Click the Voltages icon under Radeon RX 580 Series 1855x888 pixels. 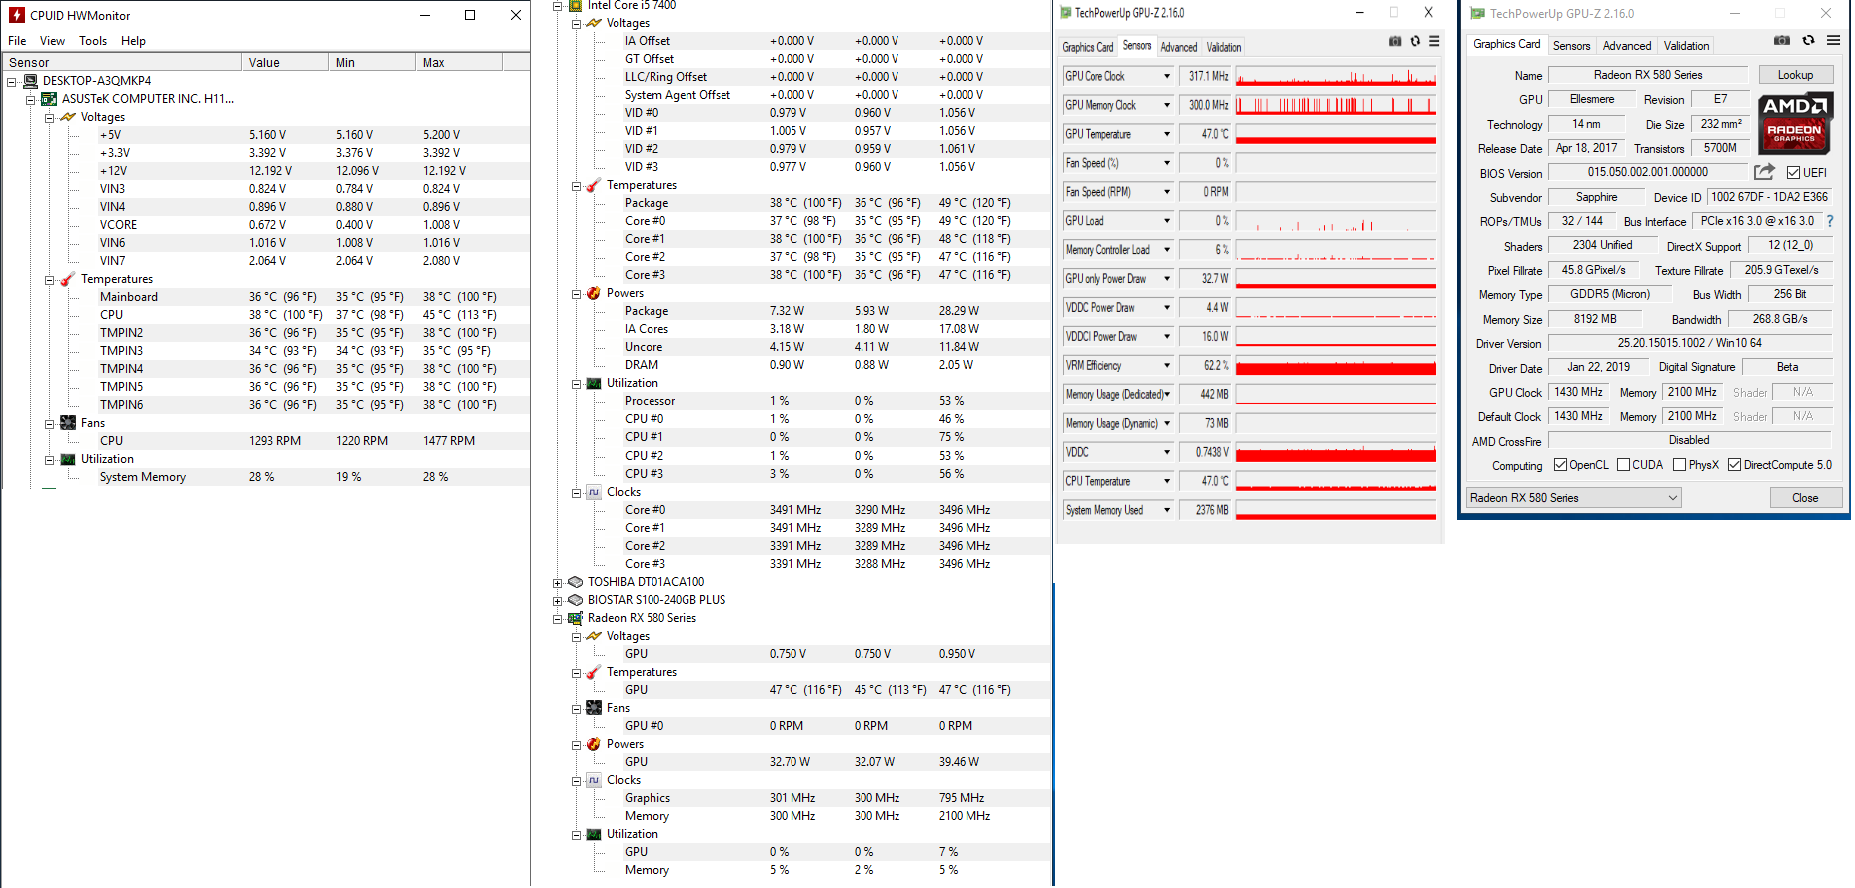(594, 636)
